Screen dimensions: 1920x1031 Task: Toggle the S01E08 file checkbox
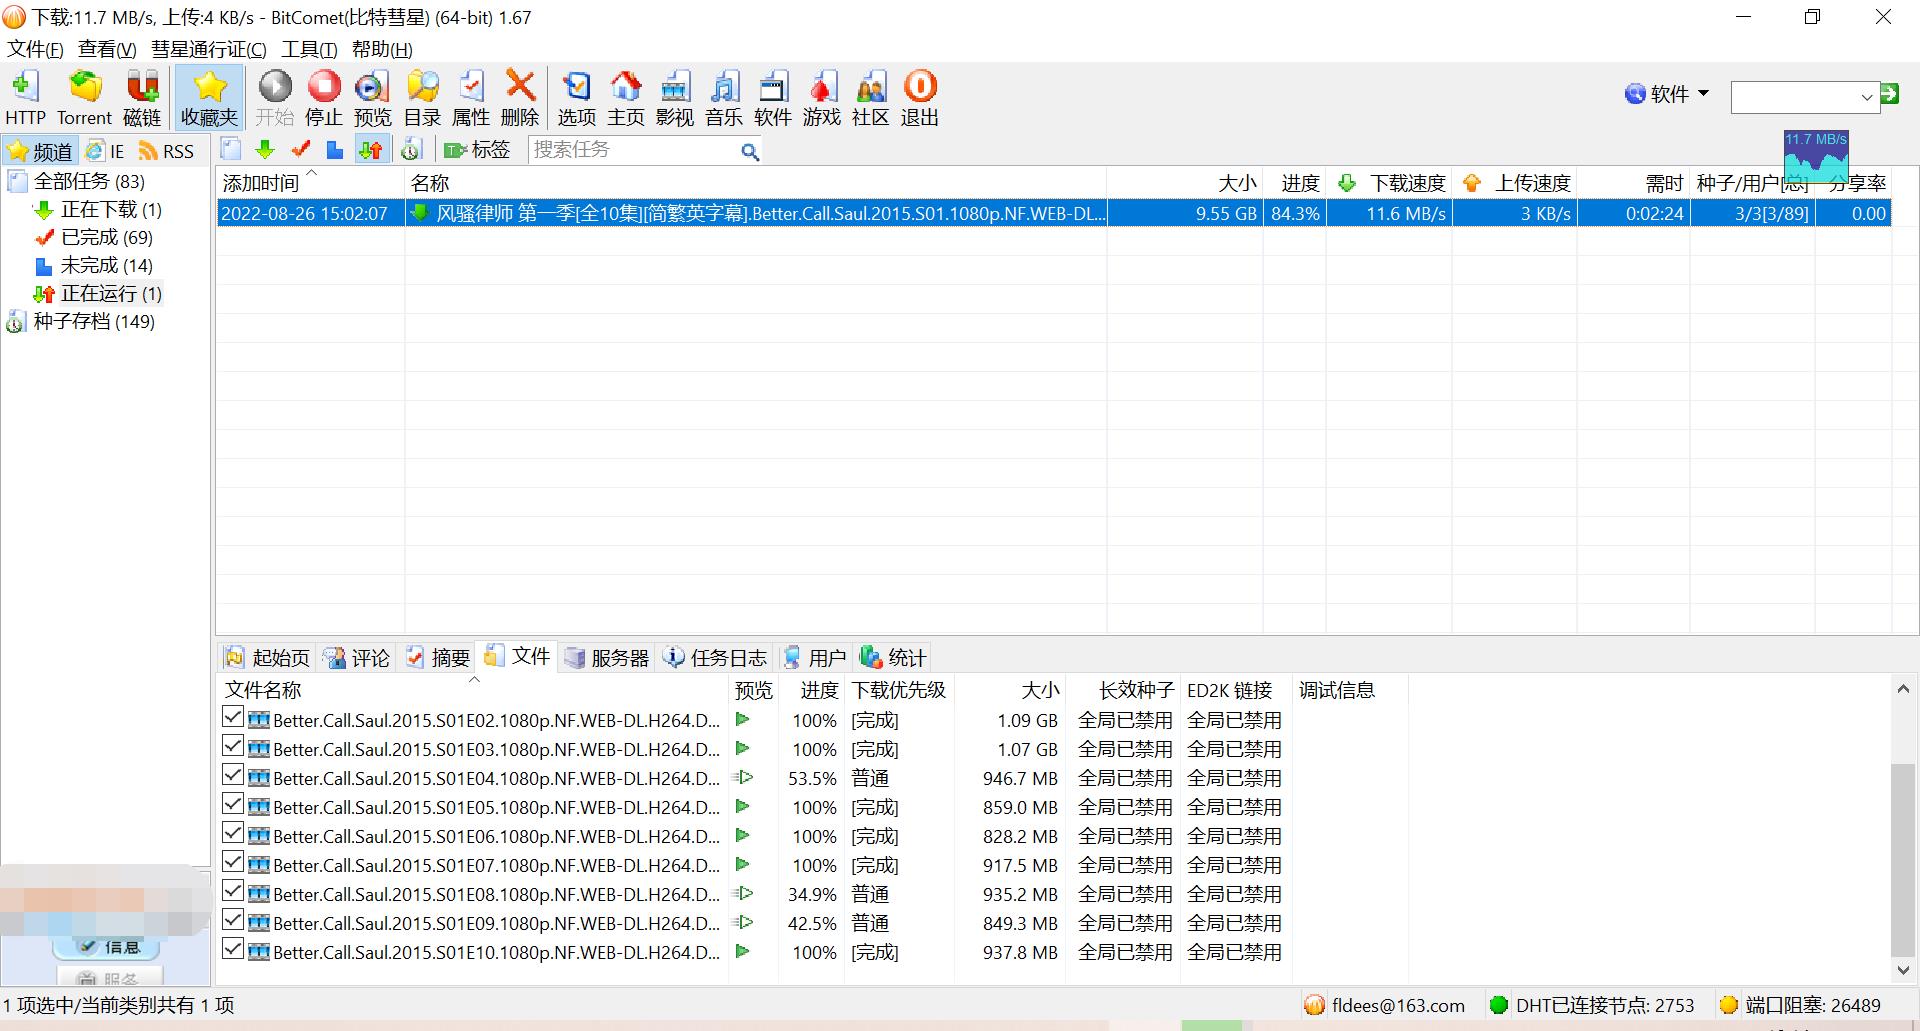[x=233, y=891]
